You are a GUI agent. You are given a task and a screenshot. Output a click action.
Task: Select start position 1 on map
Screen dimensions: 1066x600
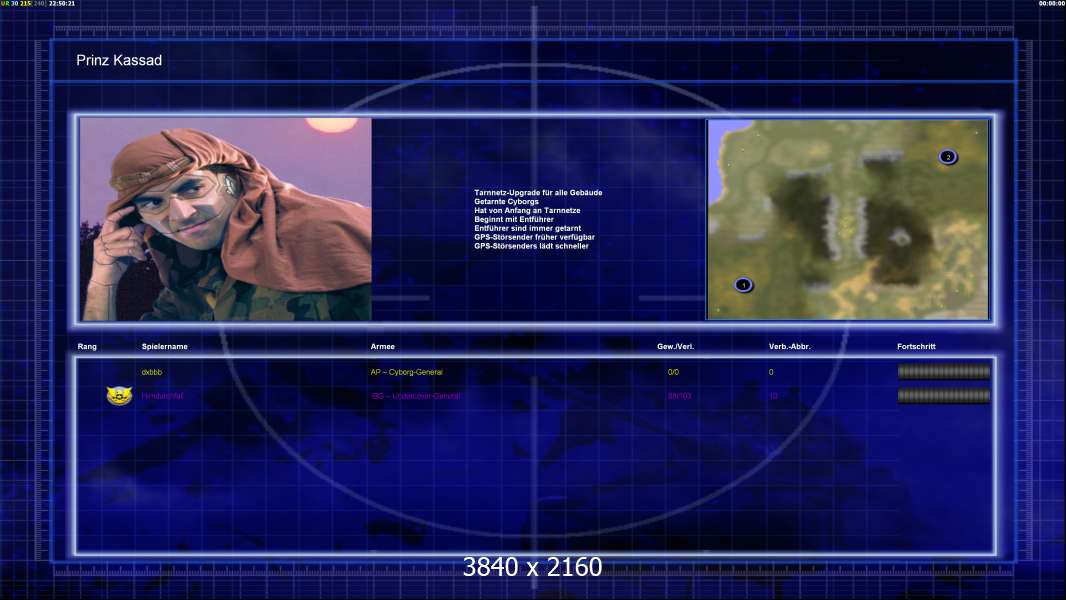point(743,285)
